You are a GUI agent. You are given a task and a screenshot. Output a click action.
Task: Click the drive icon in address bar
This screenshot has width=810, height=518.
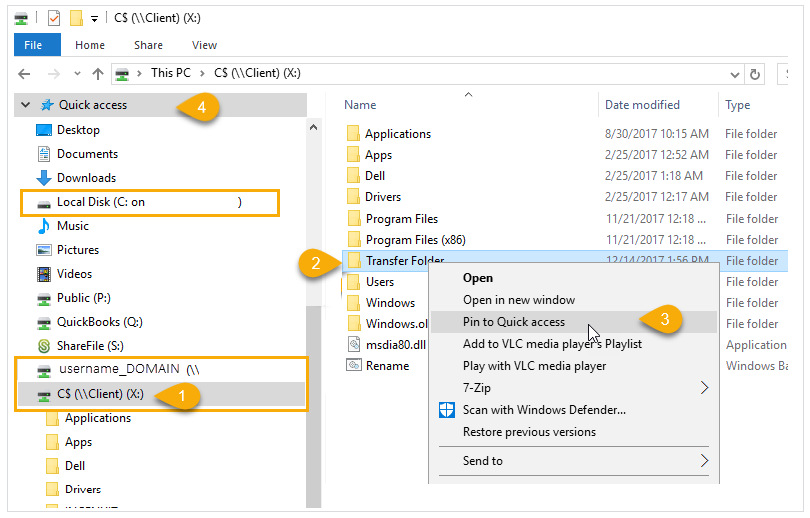click(x=122, y=74)
